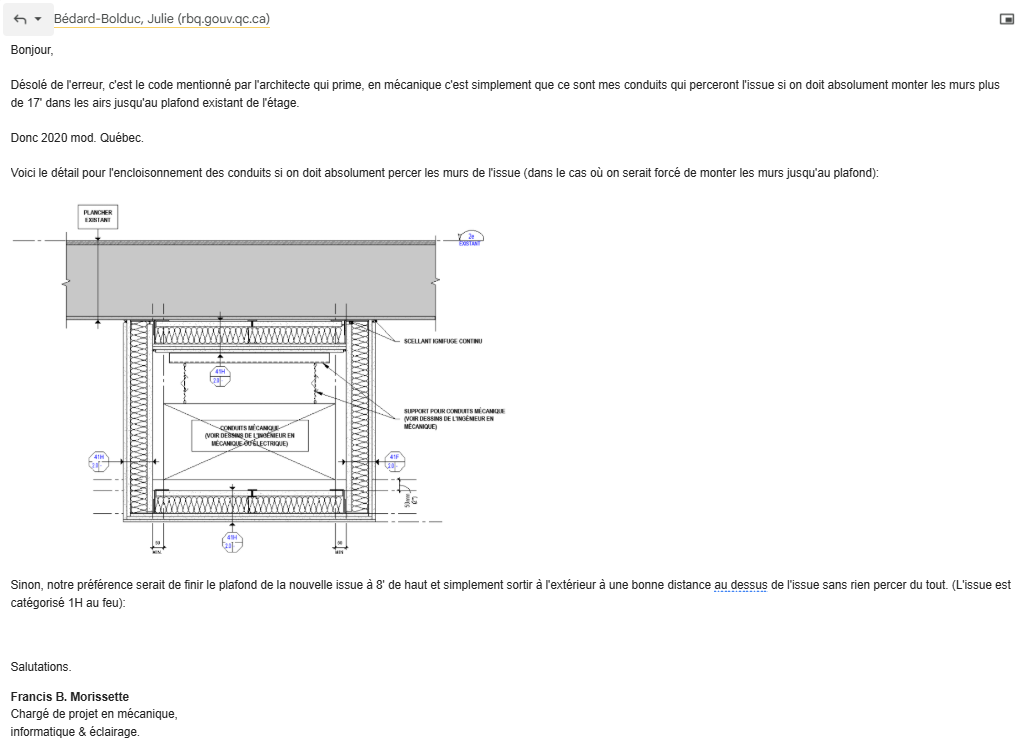Click the 2e EXISTANT level marker
Viewport: 1020px width, 739px height.
point(469,238)
